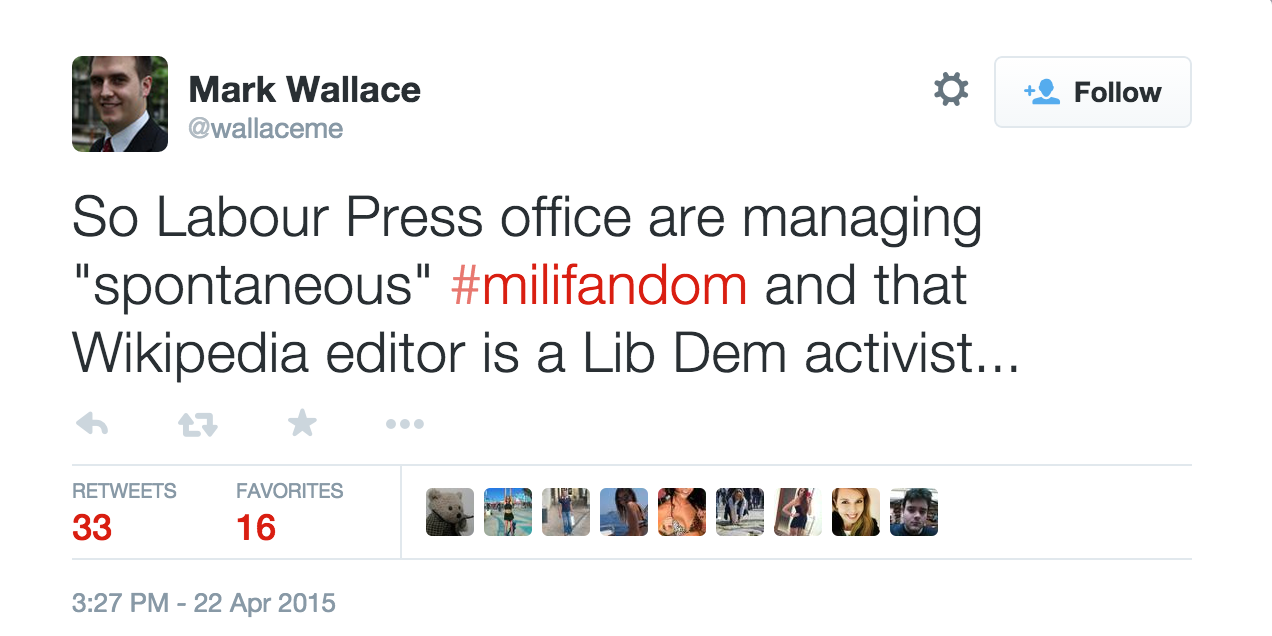1272x636 pixels.
Task: Click the avatar of man in jeans
Action: point(566,512)
